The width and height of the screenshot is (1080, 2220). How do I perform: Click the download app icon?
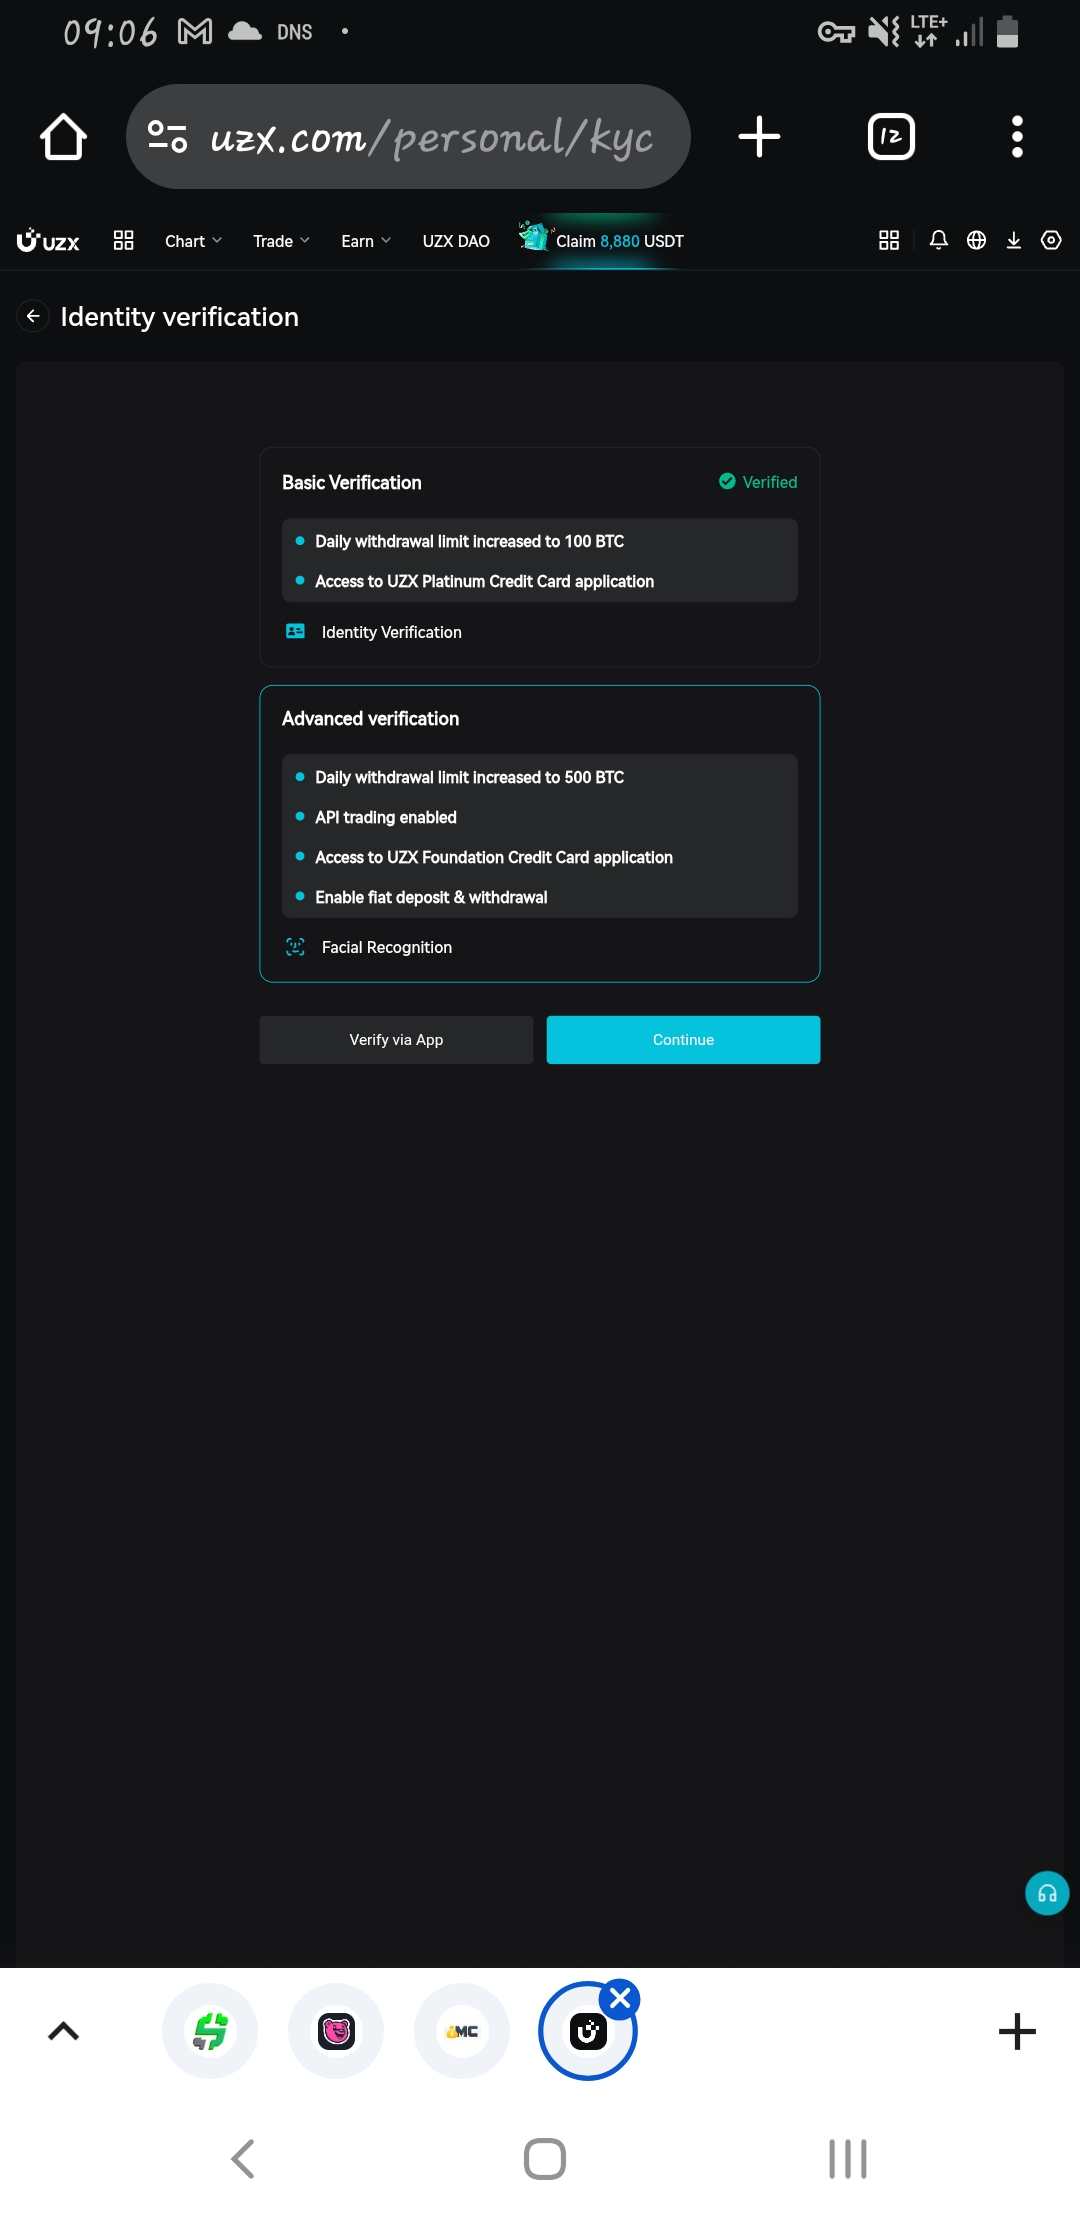coord(1013,240)
